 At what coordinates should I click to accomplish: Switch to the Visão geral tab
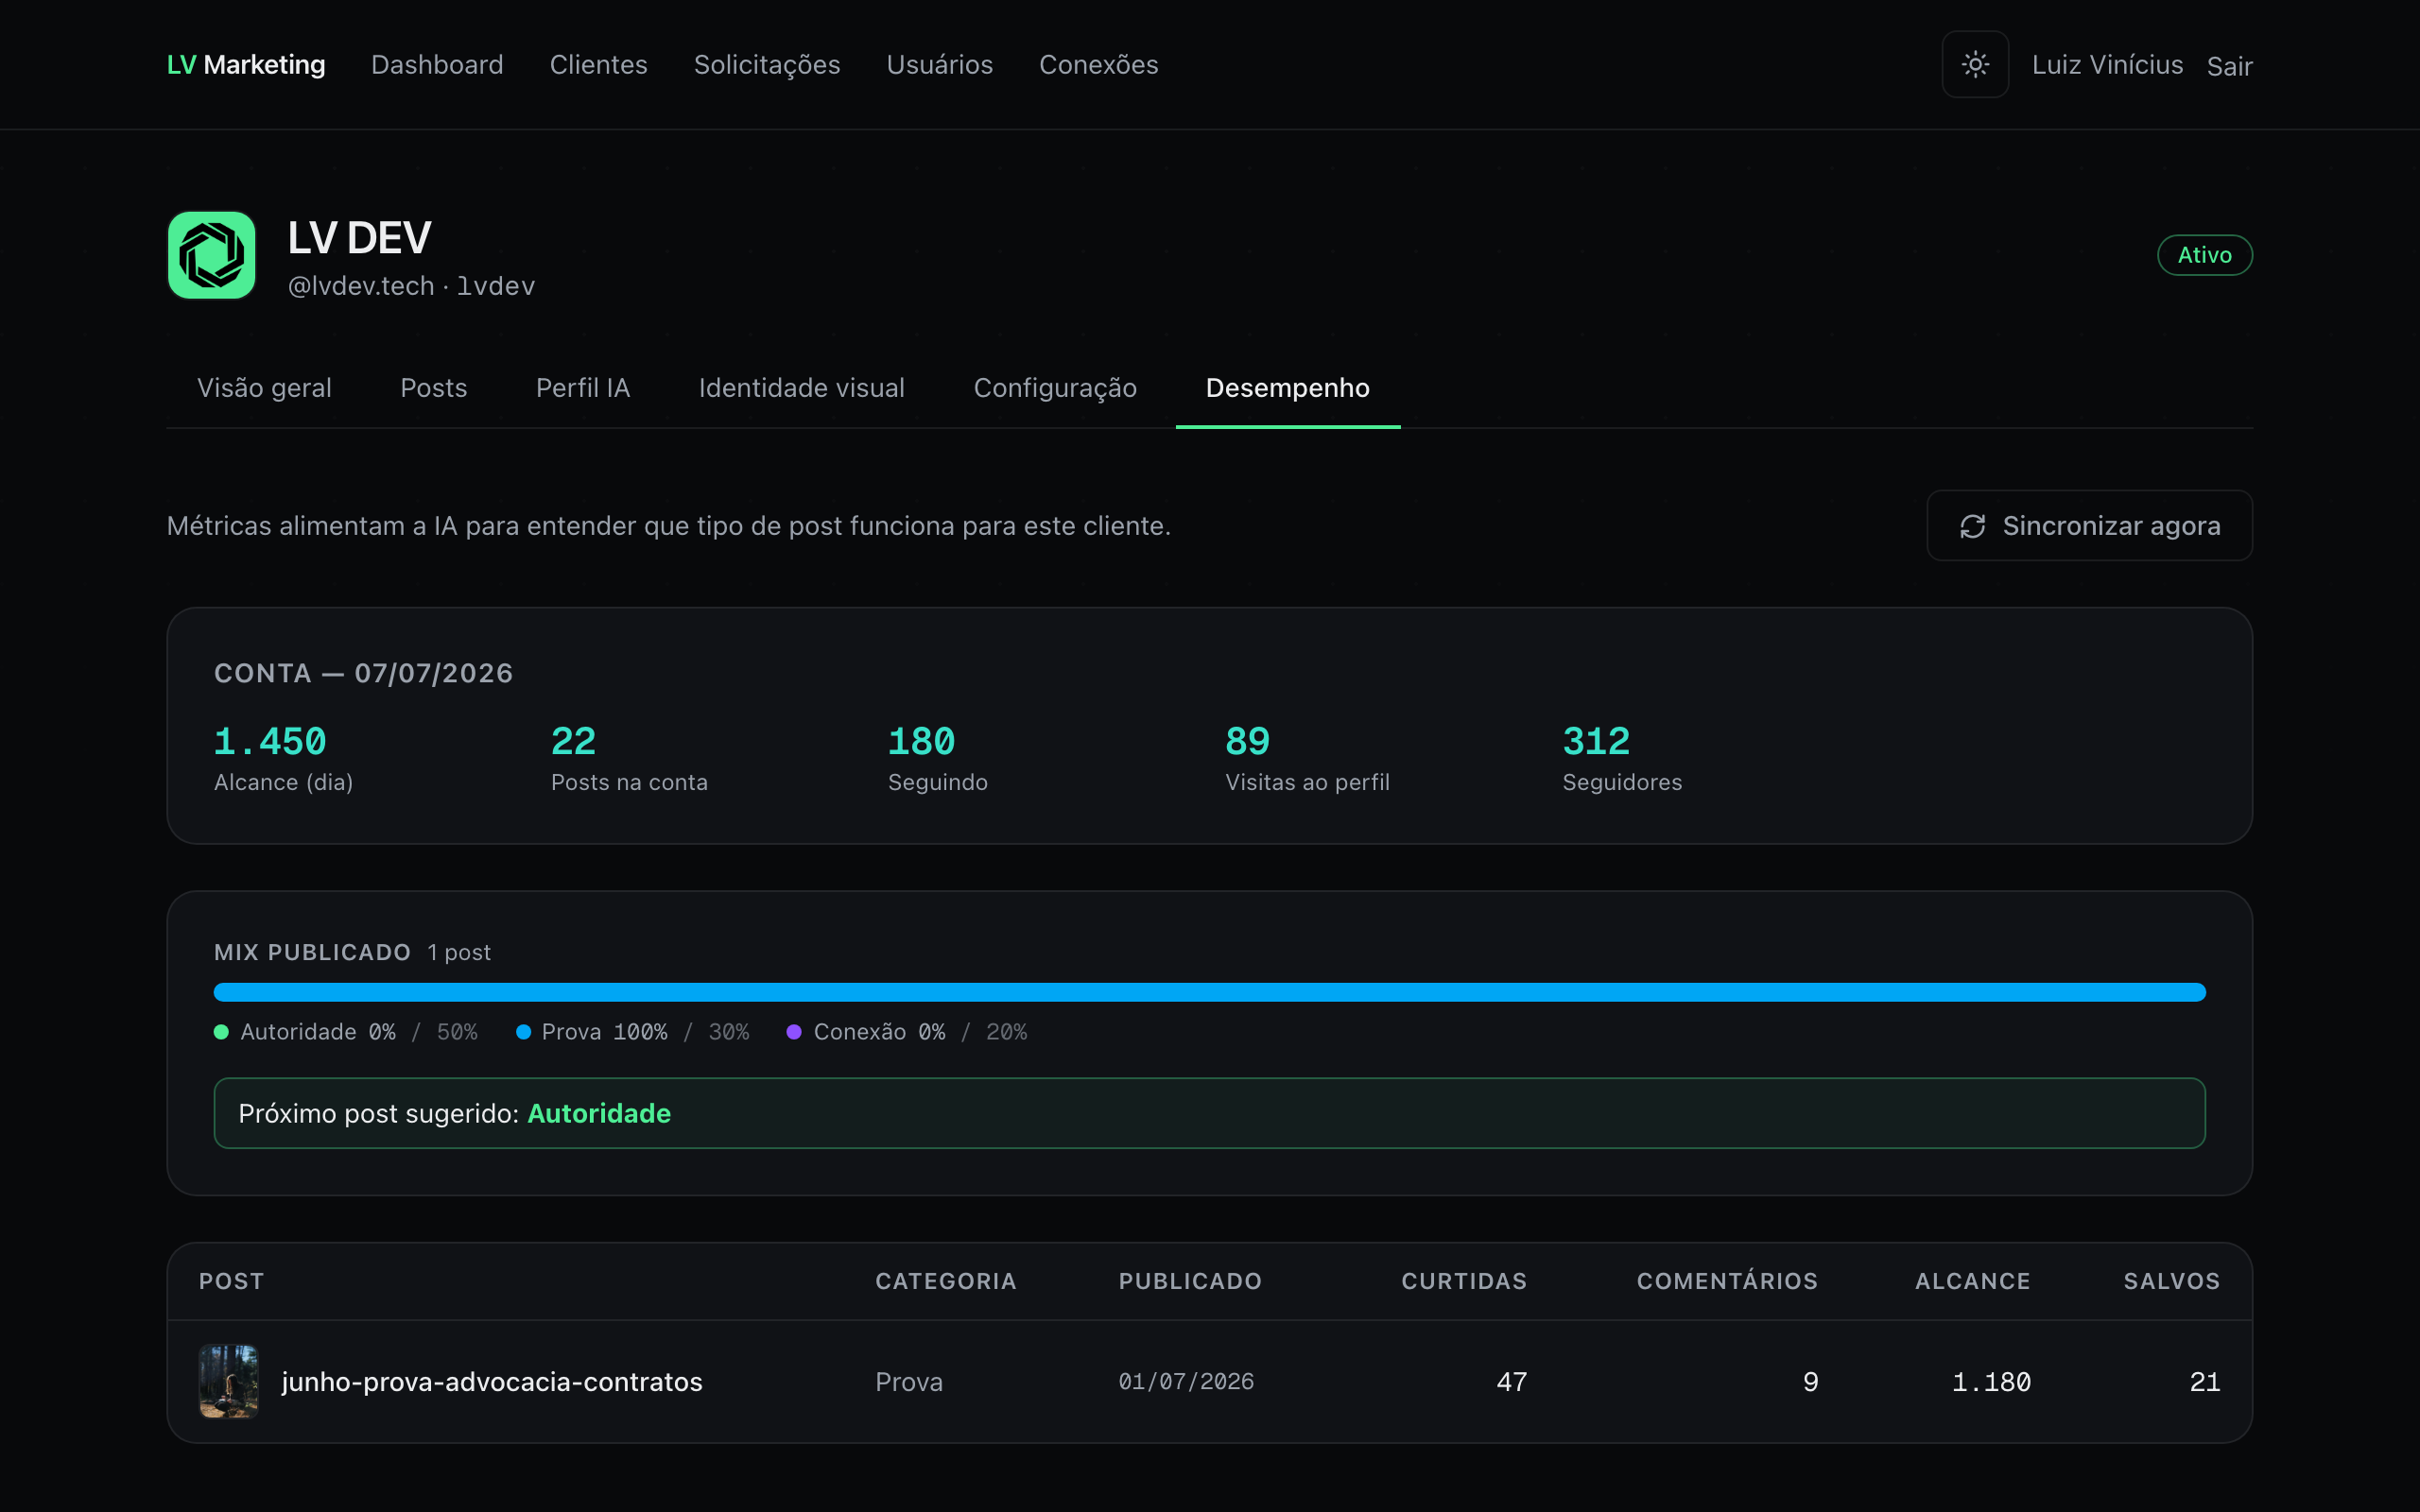point(264,388)
